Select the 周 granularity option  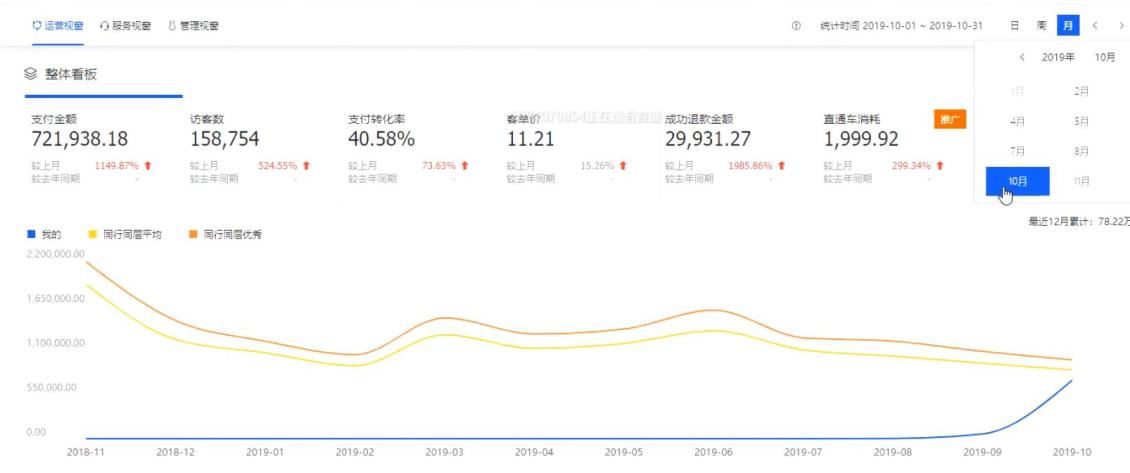[x=1041, y=26]
